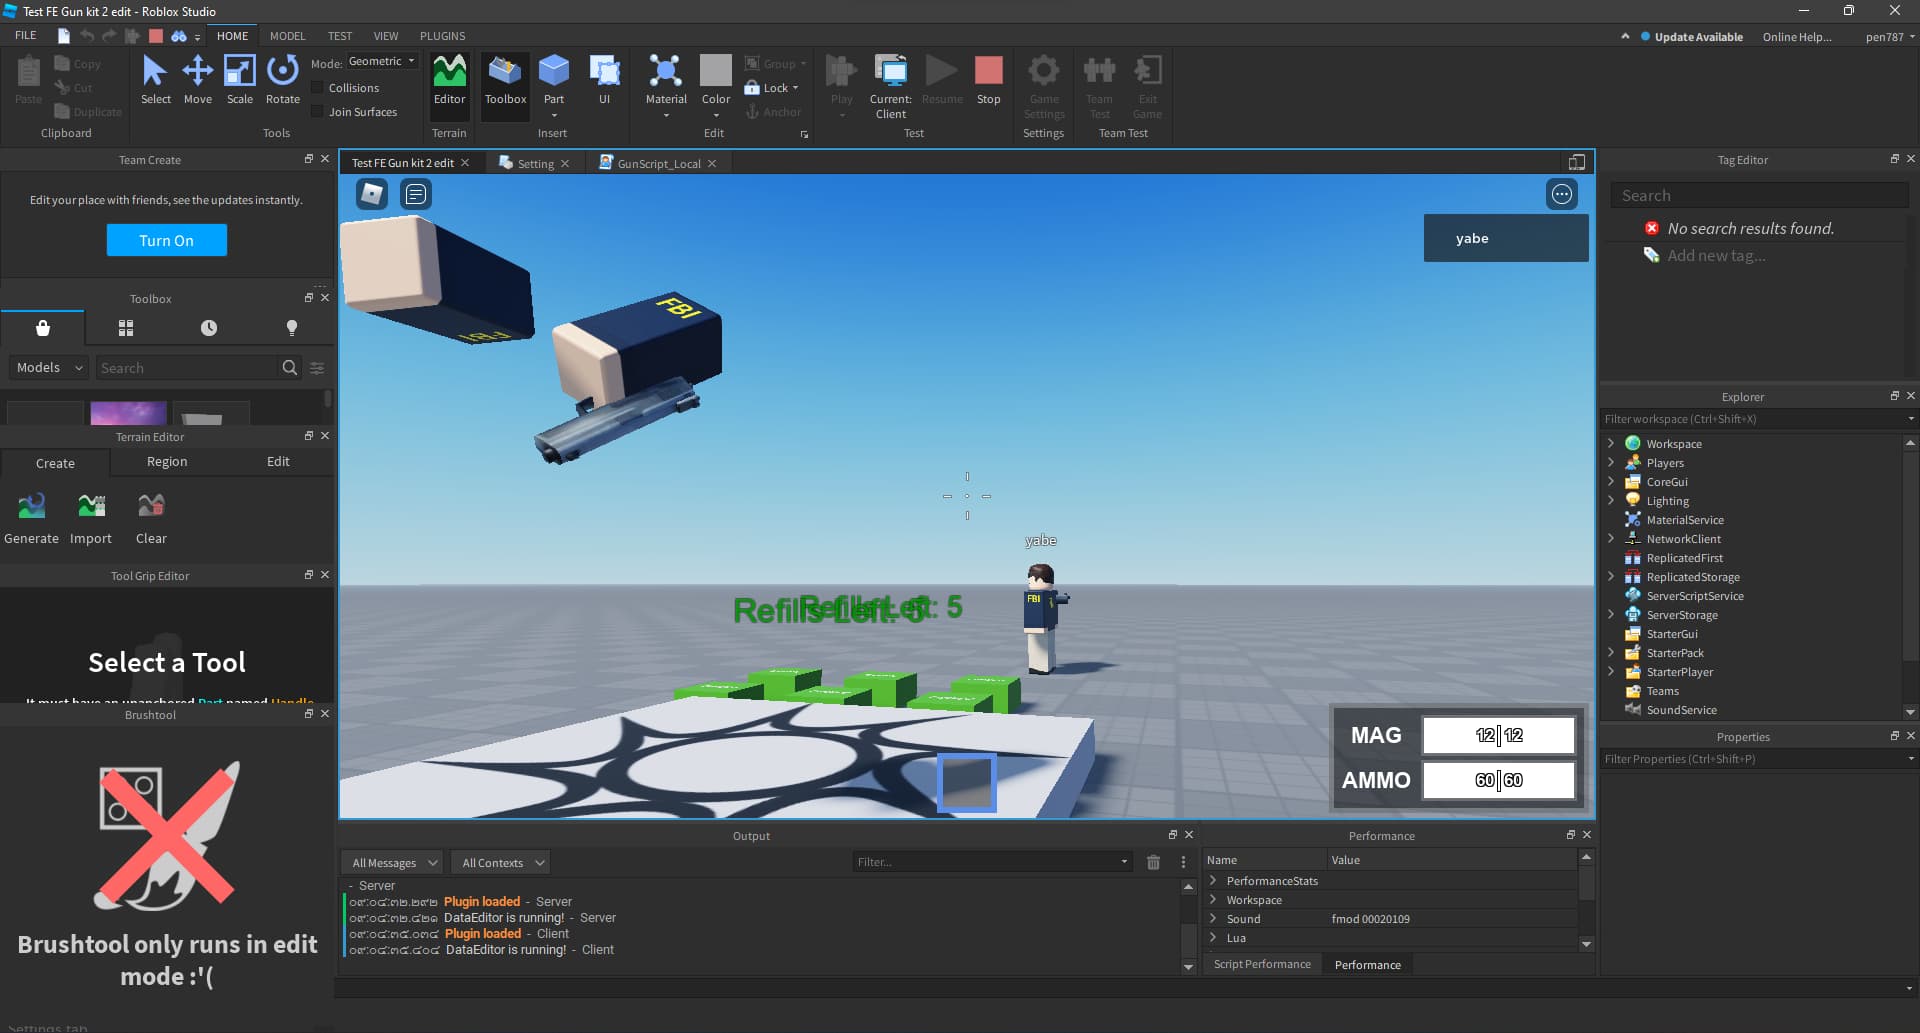Click the Toolbox search magnifier
The image size is (1920, 1033).
tap(290, 368)
